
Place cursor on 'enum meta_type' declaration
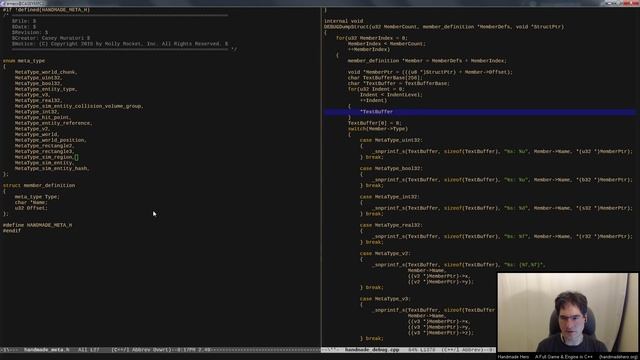click(x=24, y=61)
